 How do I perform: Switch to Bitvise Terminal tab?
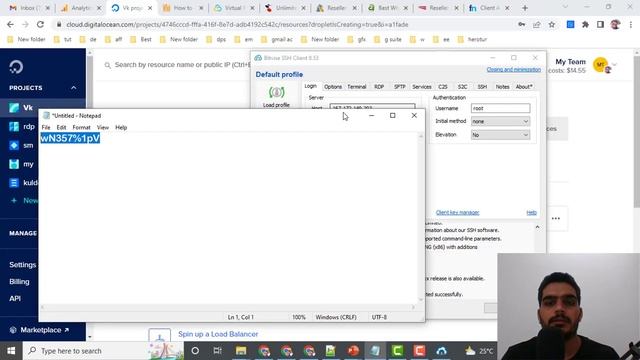pyautogui.click(x=357, y=87)
